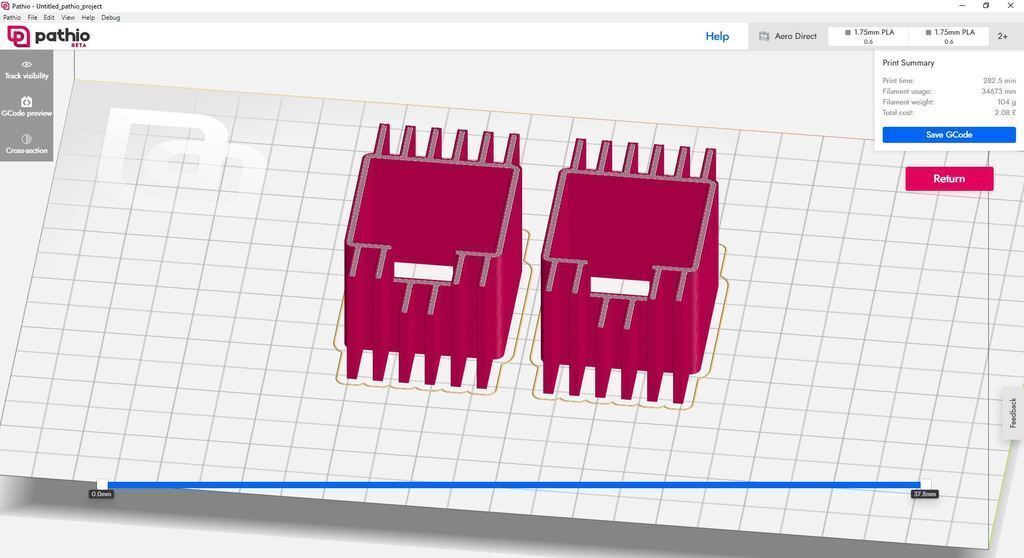Open the Edit menu
Screen dimensions: 1024x558
pos(49,18)
